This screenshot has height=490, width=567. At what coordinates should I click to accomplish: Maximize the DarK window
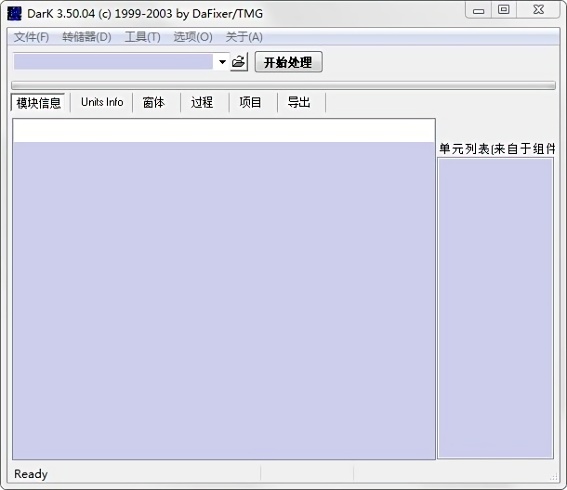point(504,10)
